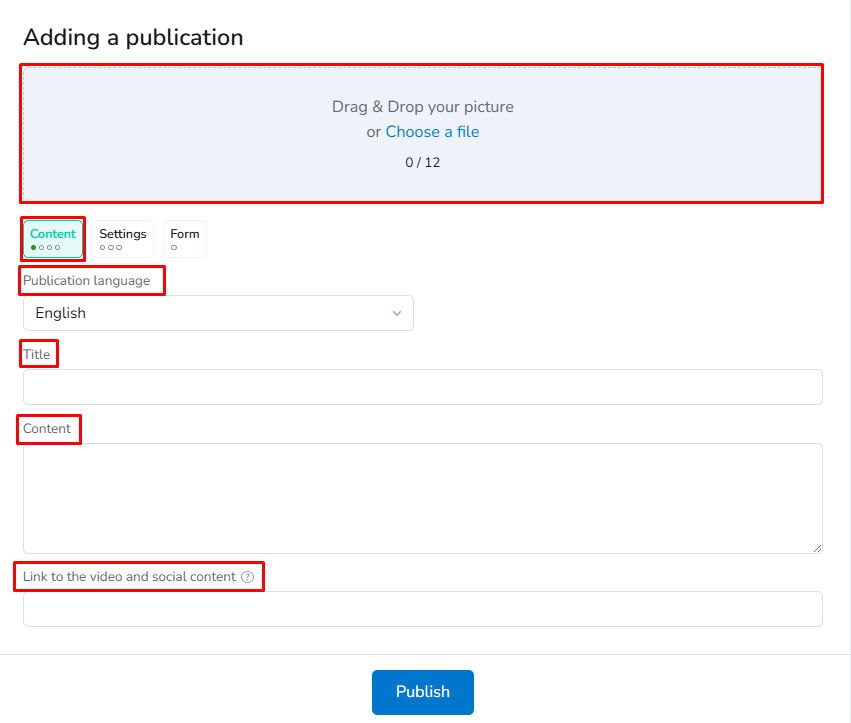Open the Publication language dropdown showing English

click(x=217, y=313)
